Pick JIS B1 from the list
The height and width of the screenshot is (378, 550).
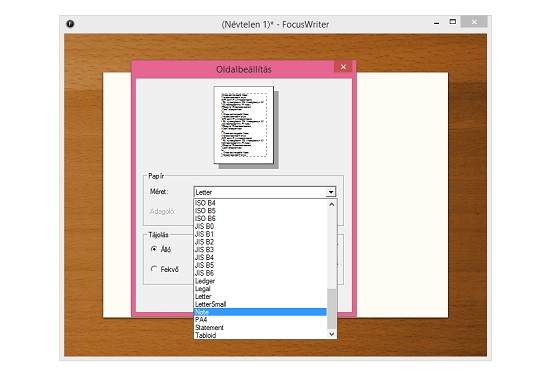(x=260, y=234)
